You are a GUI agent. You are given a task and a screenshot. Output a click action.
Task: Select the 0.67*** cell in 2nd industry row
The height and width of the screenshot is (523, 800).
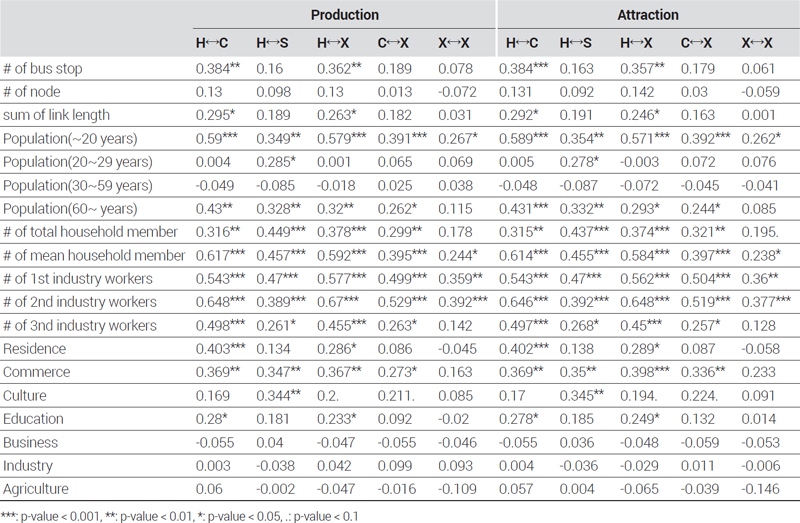338,302
